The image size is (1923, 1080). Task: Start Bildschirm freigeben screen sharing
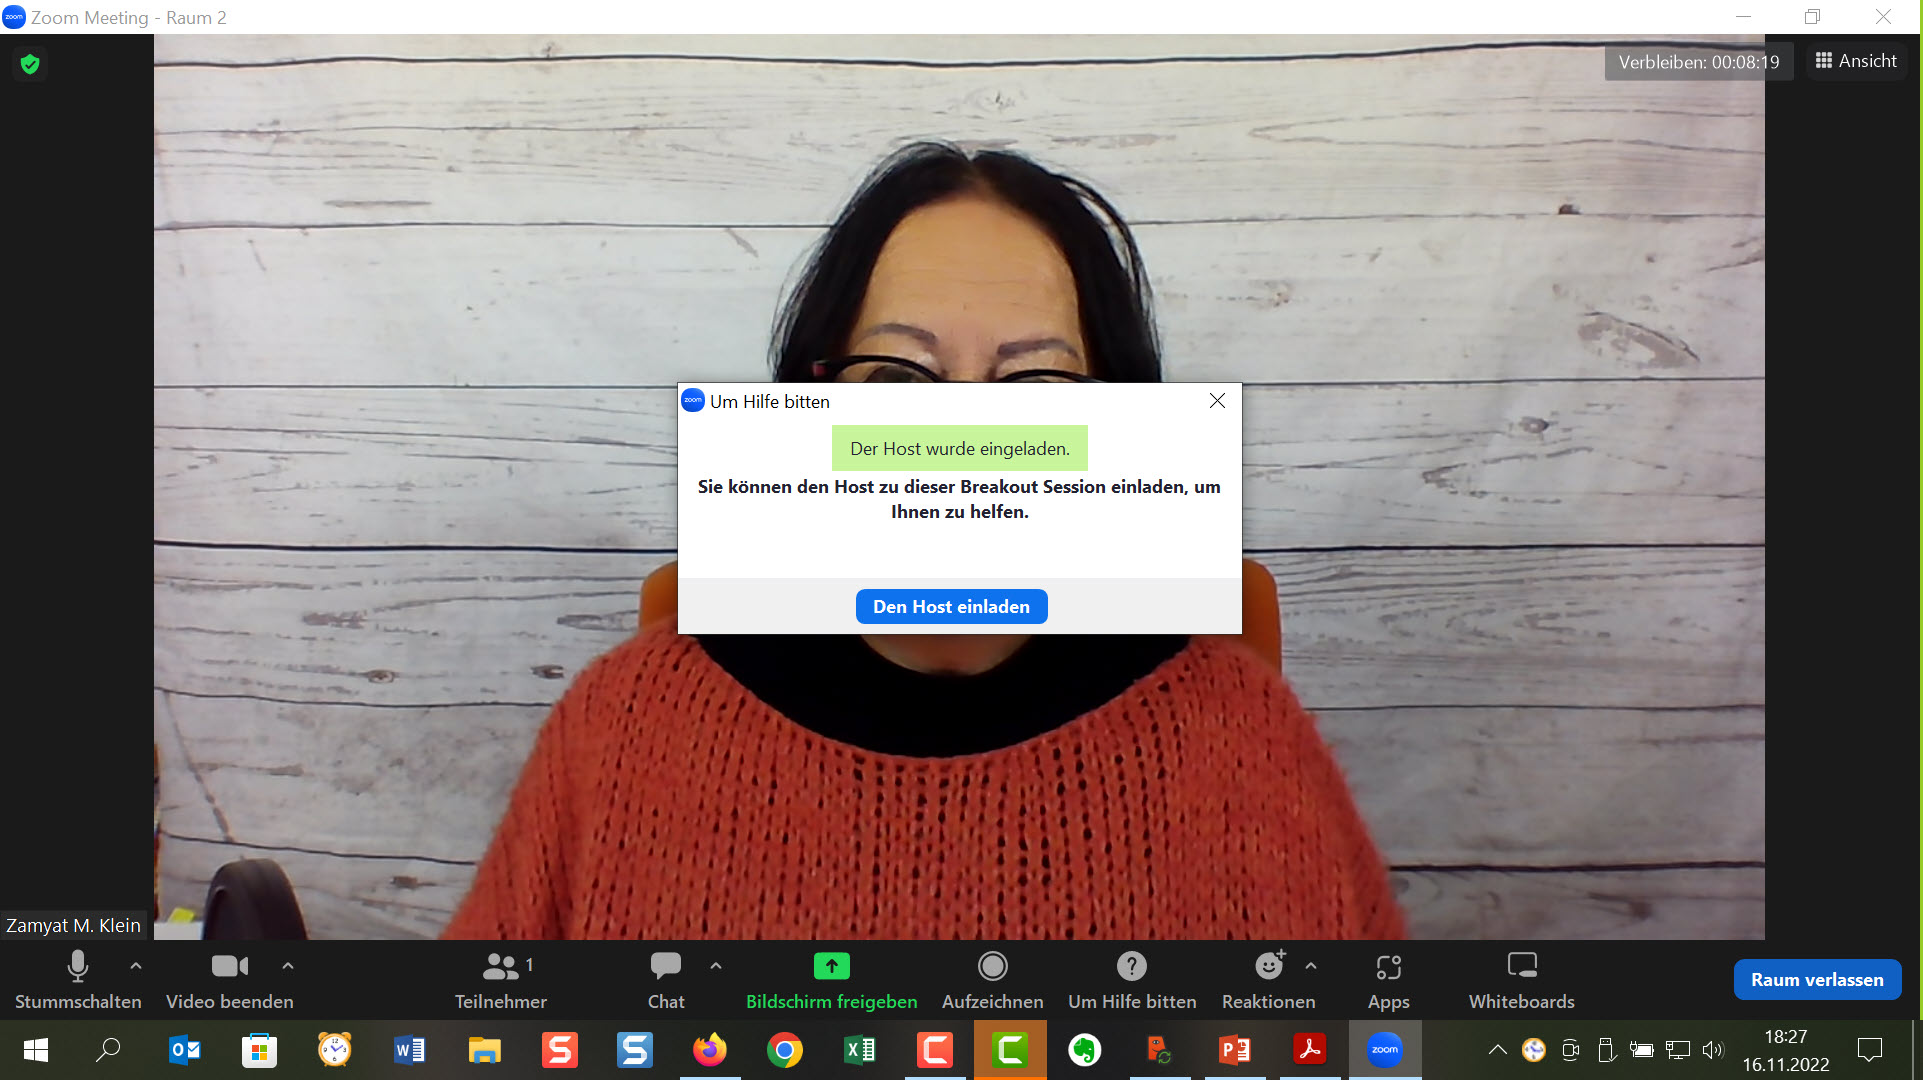click(x=831, y=978)
